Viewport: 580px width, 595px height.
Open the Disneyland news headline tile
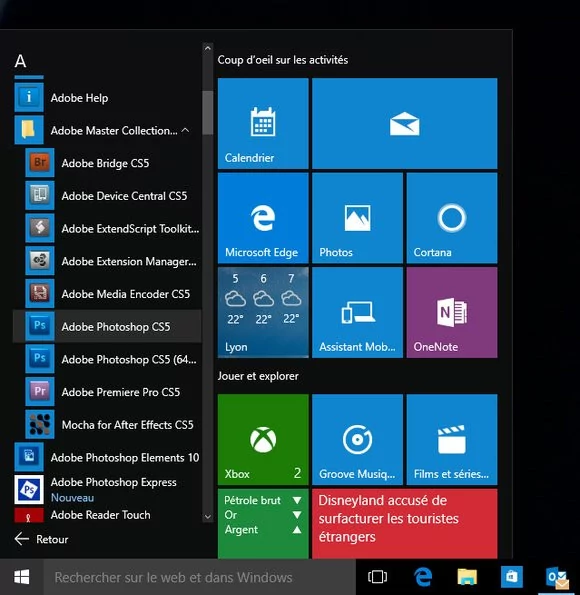click(x=405, y=523)
